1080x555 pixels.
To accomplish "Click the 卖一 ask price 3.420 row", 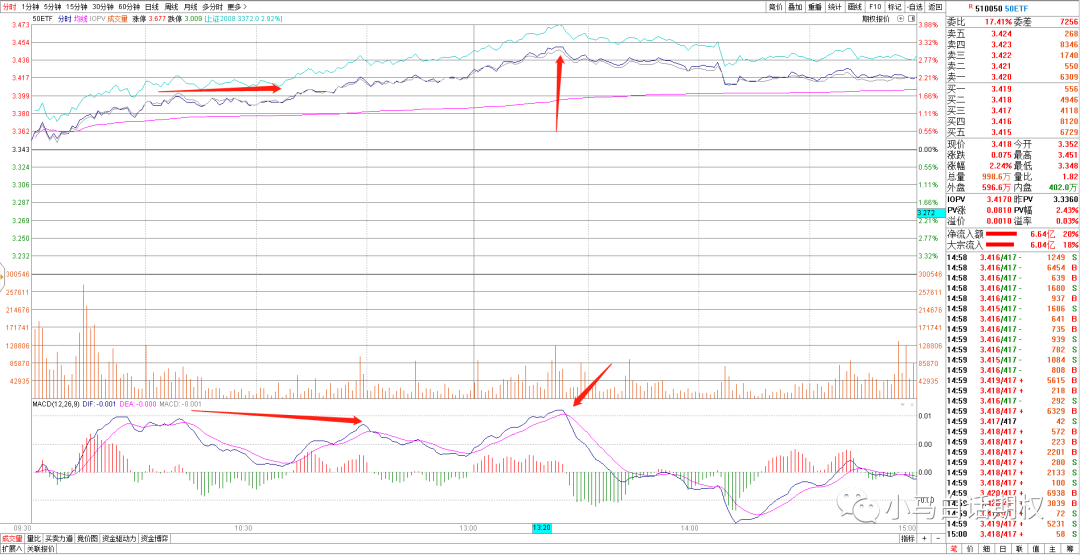I will coord(1012,77).
